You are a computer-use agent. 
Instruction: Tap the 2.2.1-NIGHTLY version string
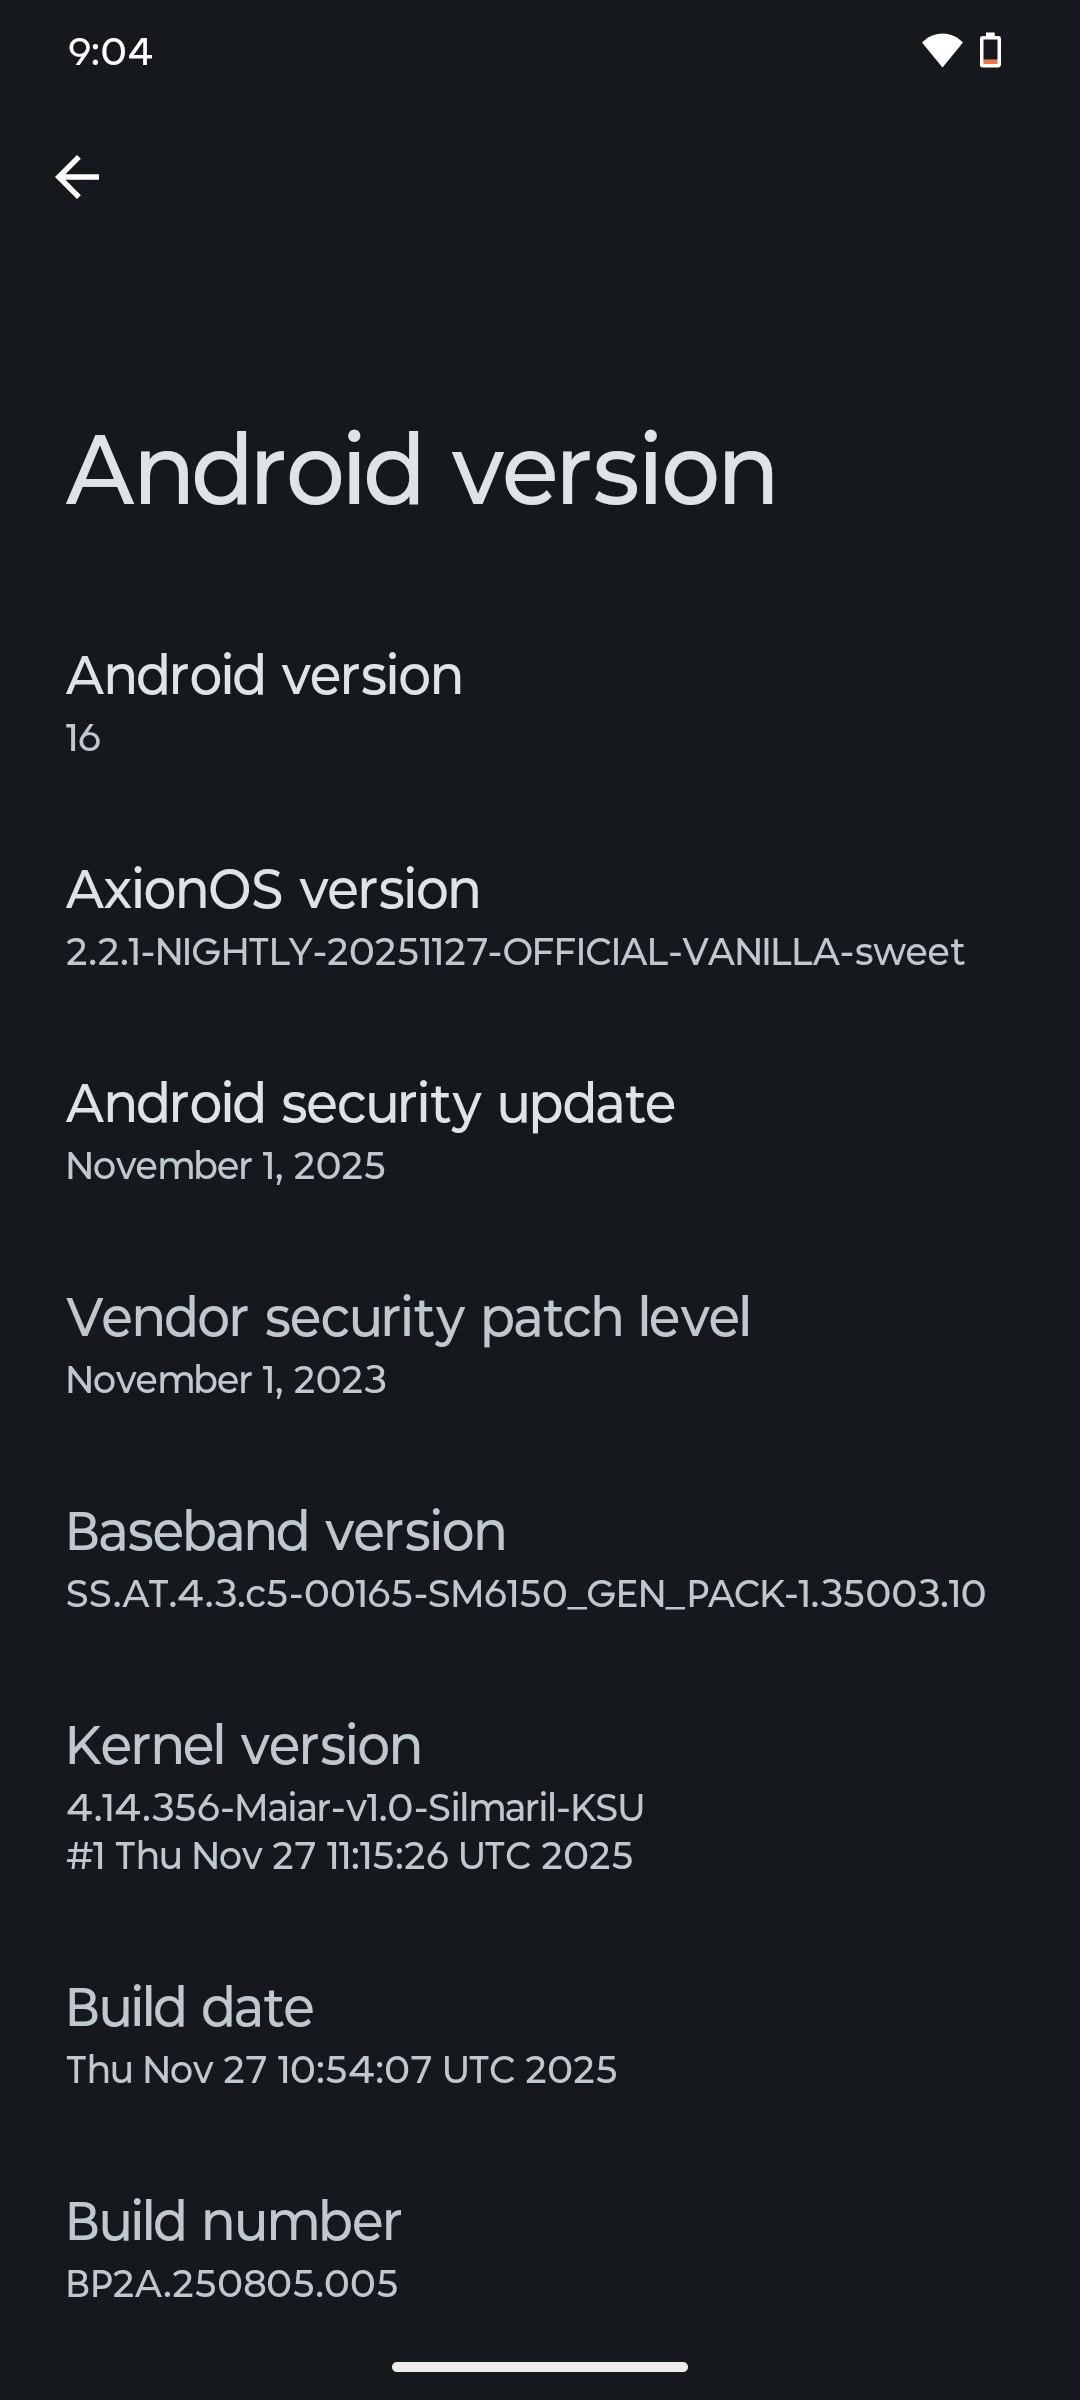pos(515,952)
